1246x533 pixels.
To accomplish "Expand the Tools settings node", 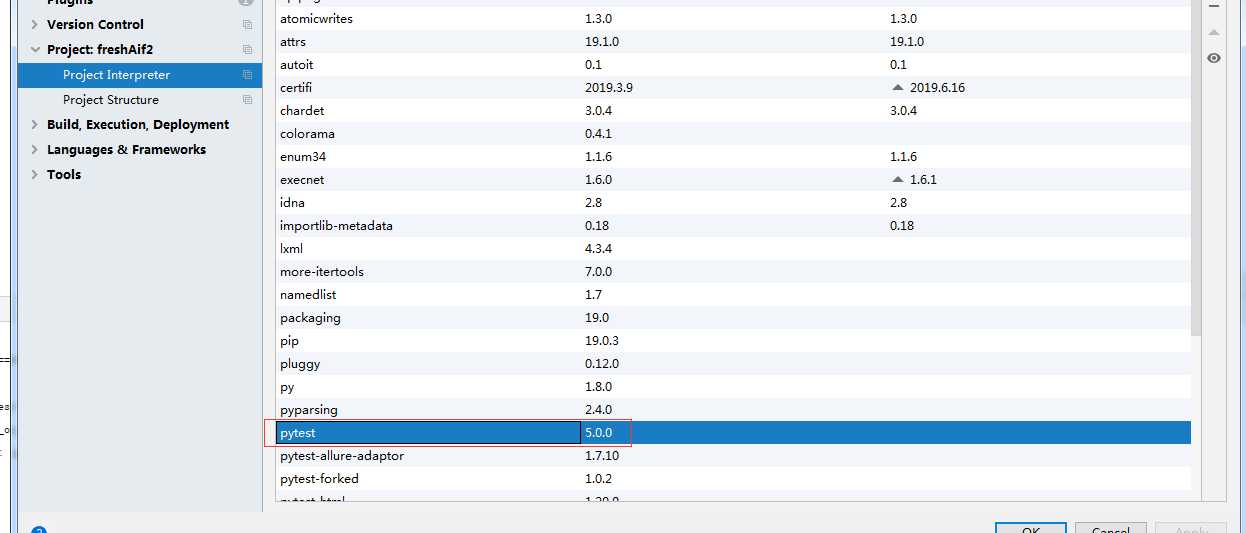I will click(x=34, y=174).
